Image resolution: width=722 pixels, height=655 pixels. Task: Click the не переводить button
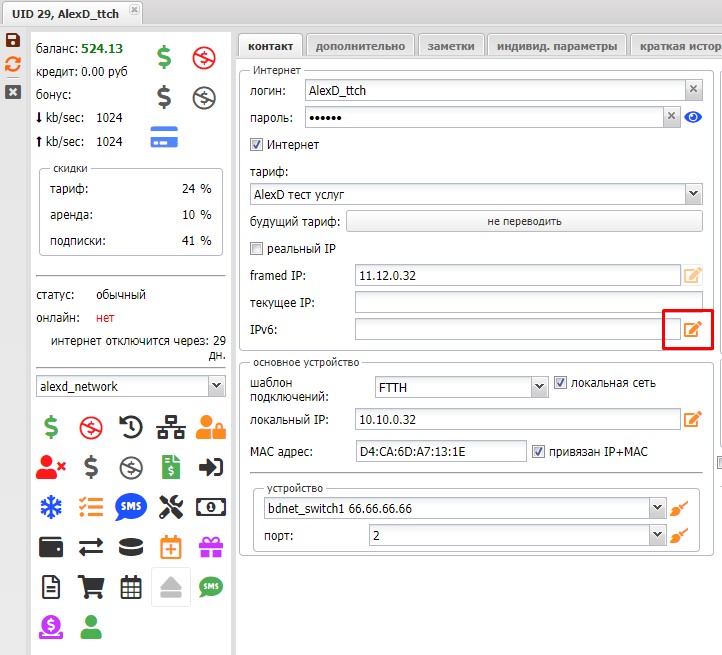pos(524,221)
